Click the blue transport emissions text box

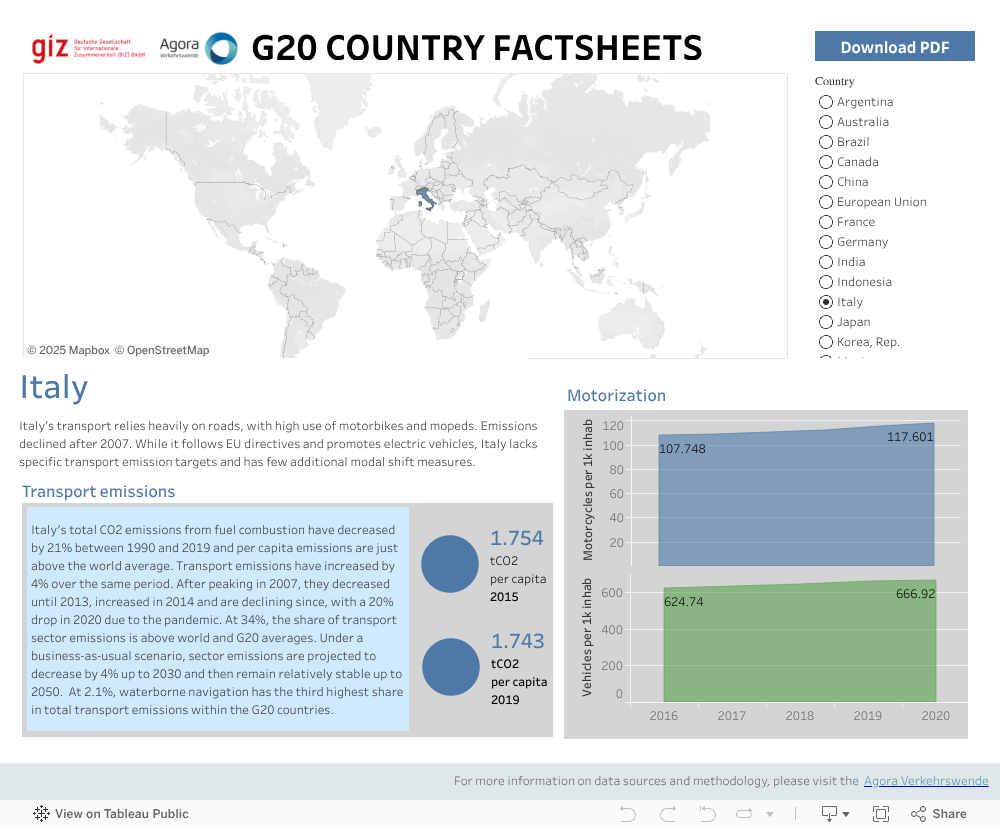217,619
